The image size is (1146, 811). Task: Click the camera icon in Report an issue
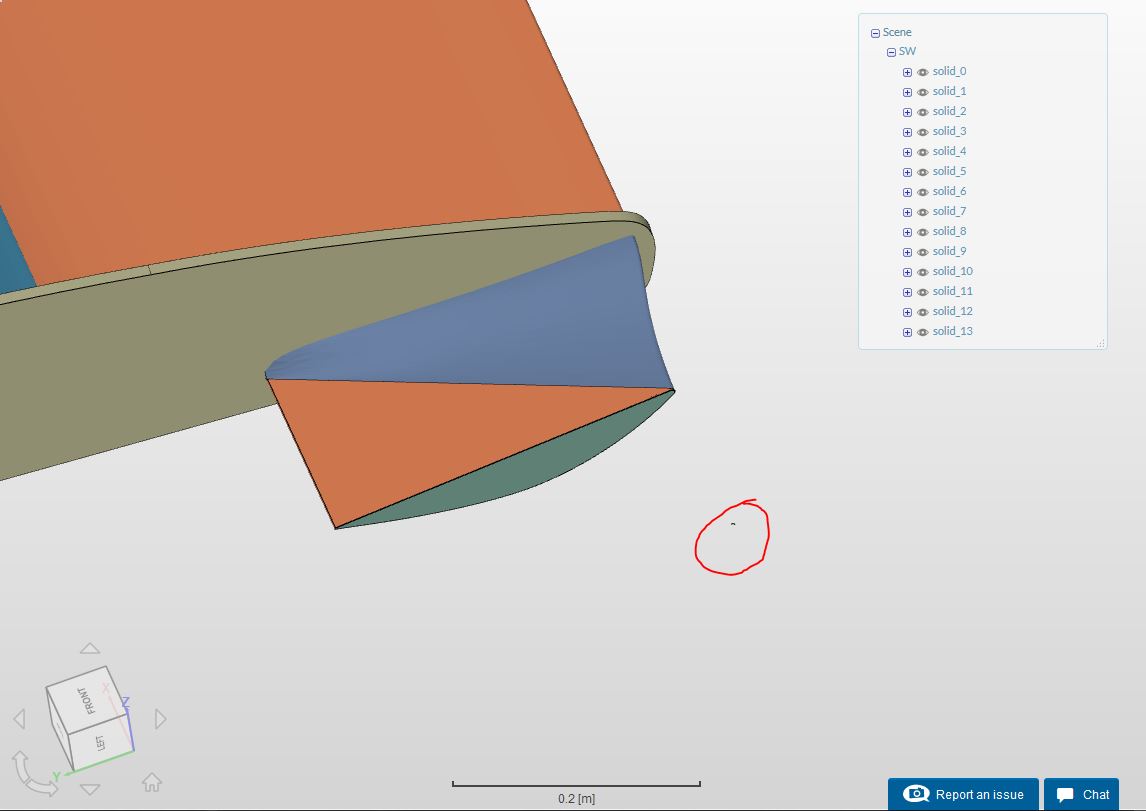pyautogui.click(x=916, y=793)
